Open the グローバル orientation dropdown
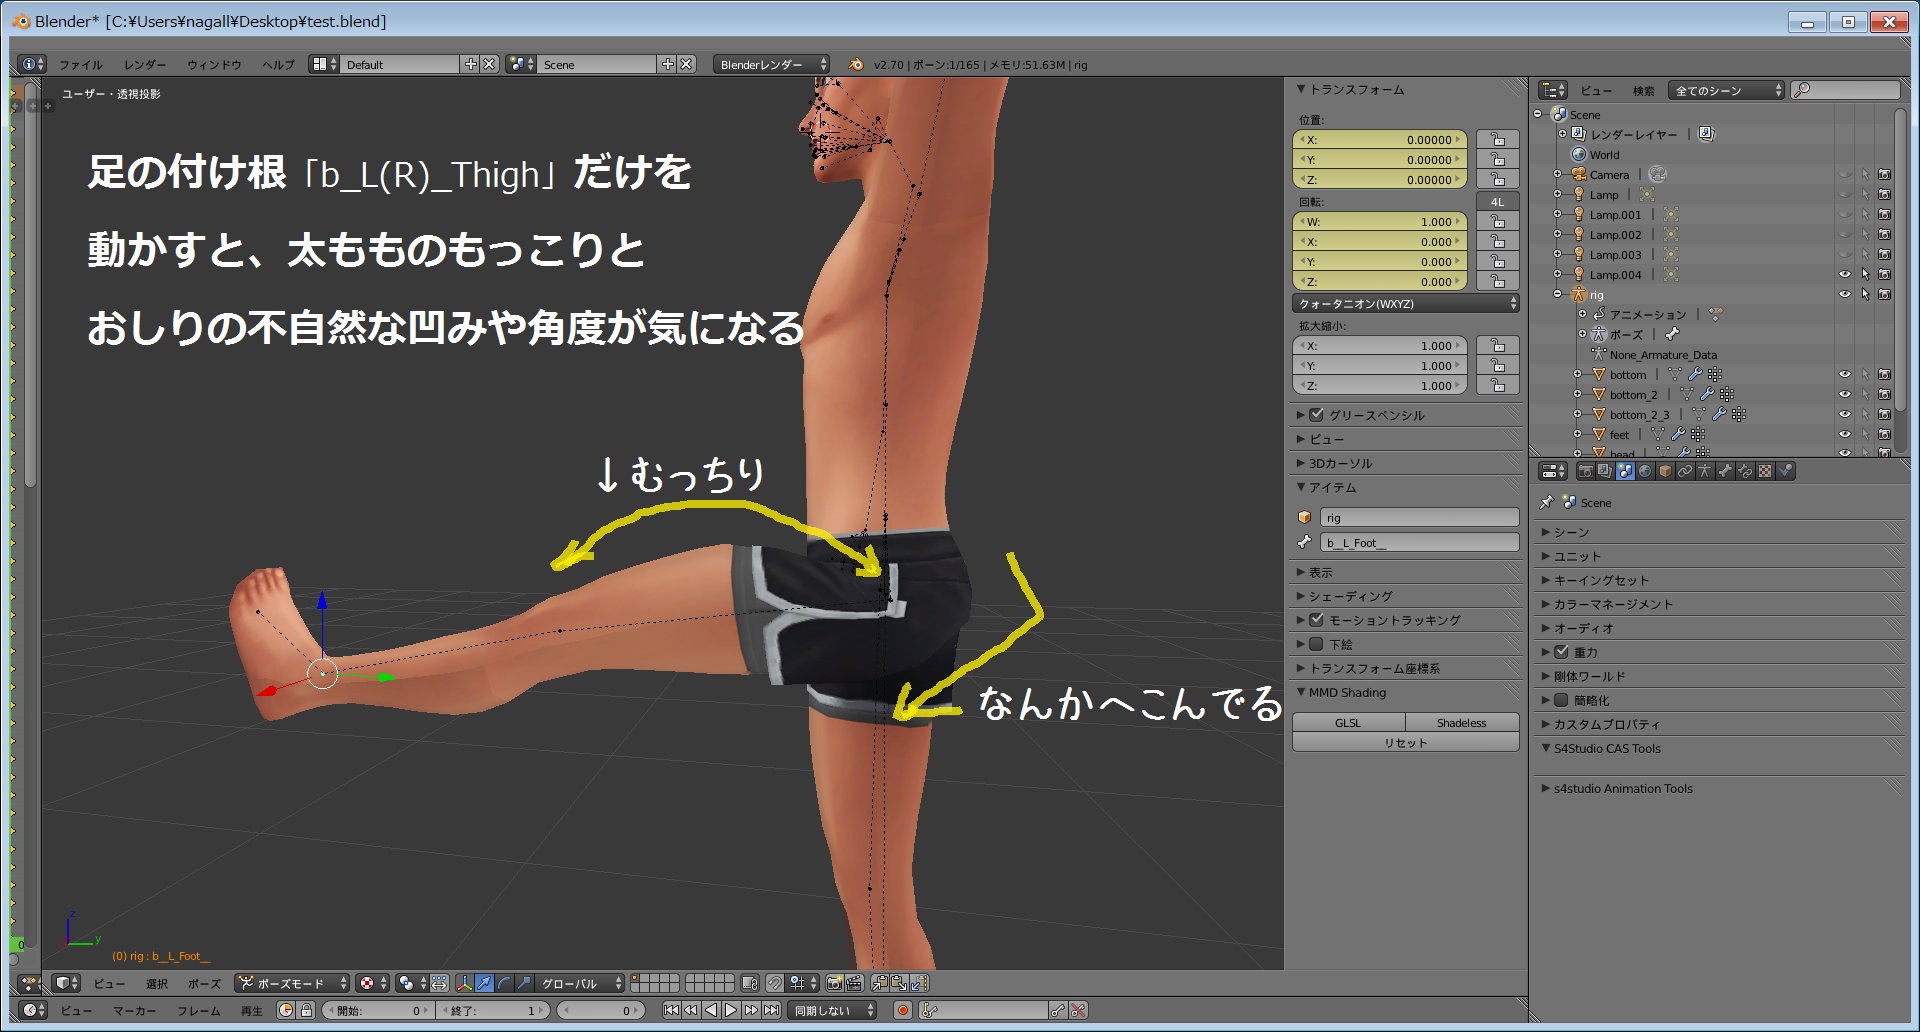 tap(580, 983)
